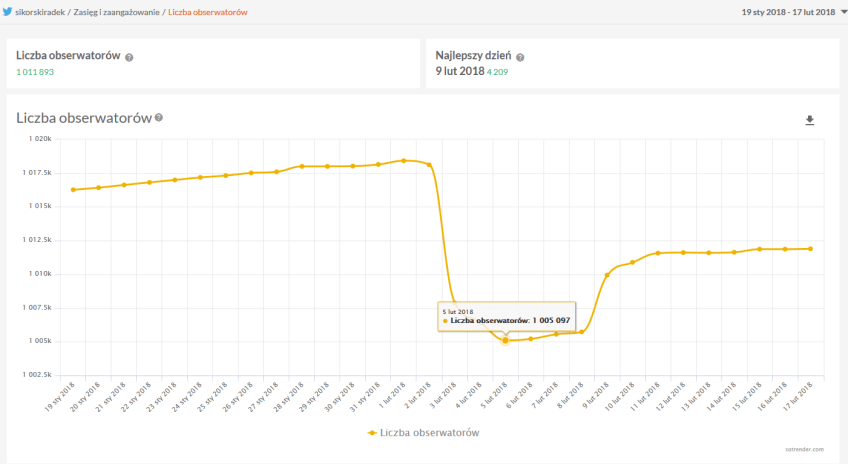
Task: Open the date range dropdown arrow
Action: tap(843, 12)
